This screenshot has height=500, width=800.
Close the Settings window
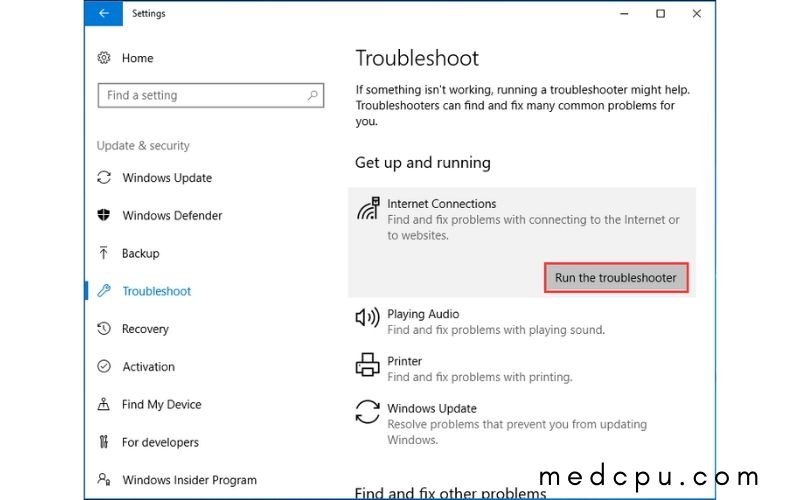(696, 14)
